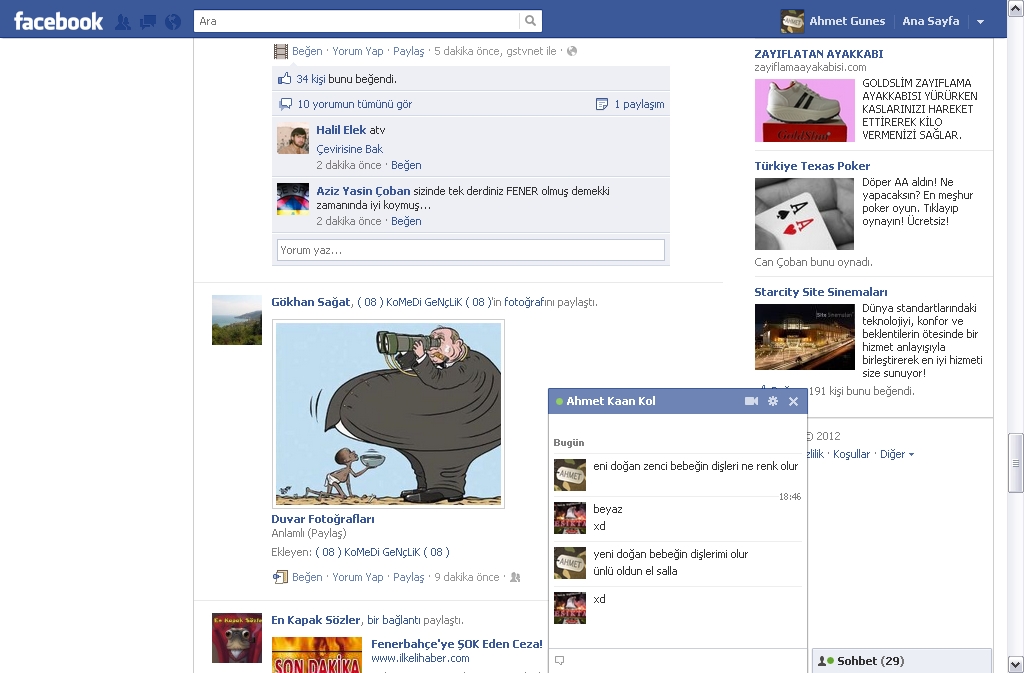Click the share note icon beside 1 paylaşım
The width and height of the screenshot is (1024, 673).
[601, 104]
